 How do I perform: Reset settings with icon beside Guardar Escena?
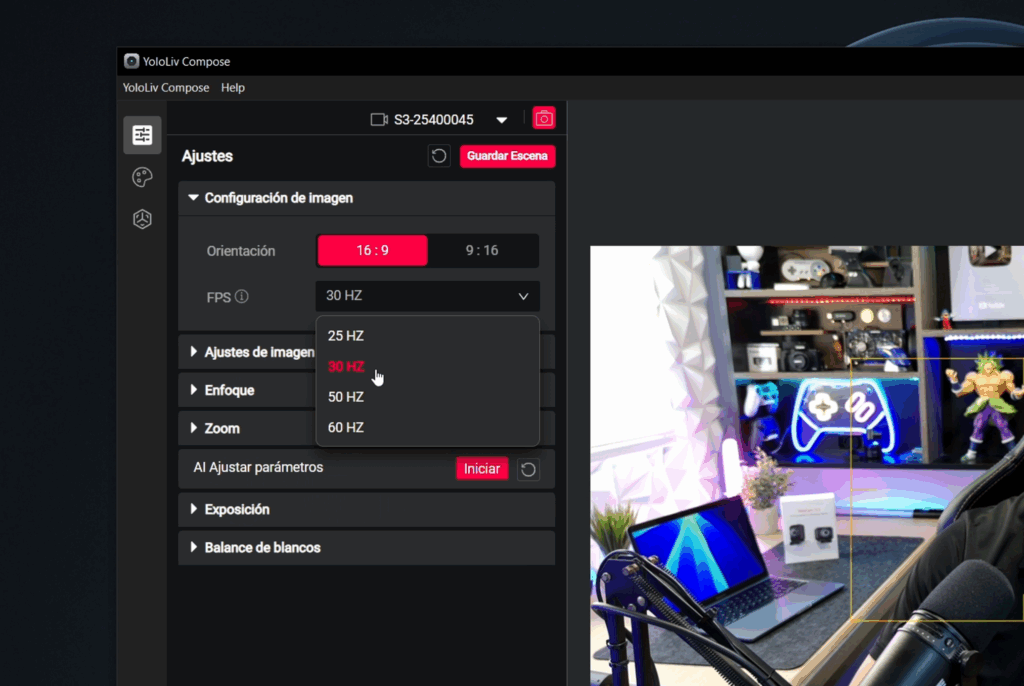tap(438, 156)
